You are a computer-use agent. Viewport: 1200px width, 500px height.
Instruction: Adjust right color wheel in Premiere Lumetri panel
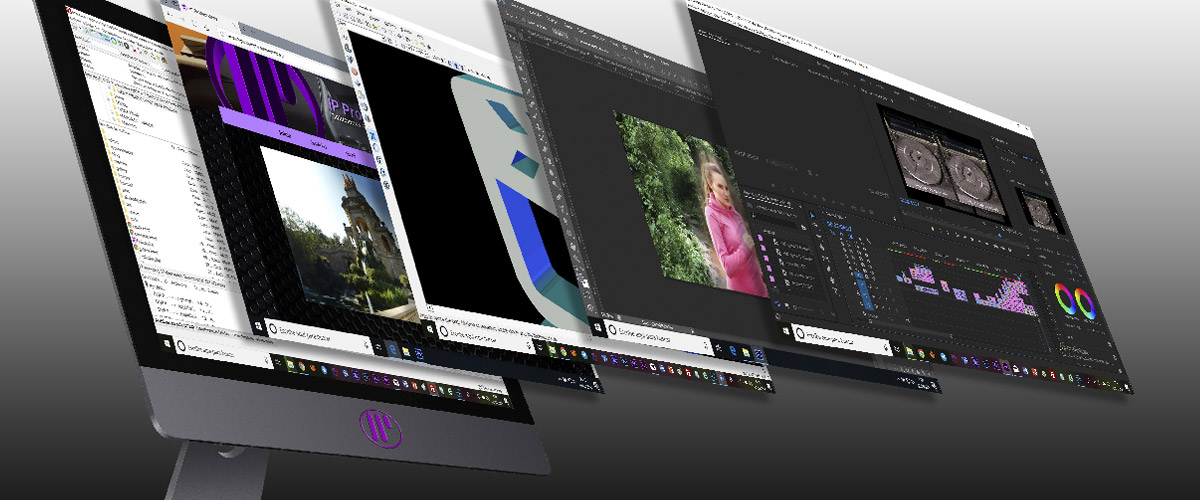(x=1085, y=304)
